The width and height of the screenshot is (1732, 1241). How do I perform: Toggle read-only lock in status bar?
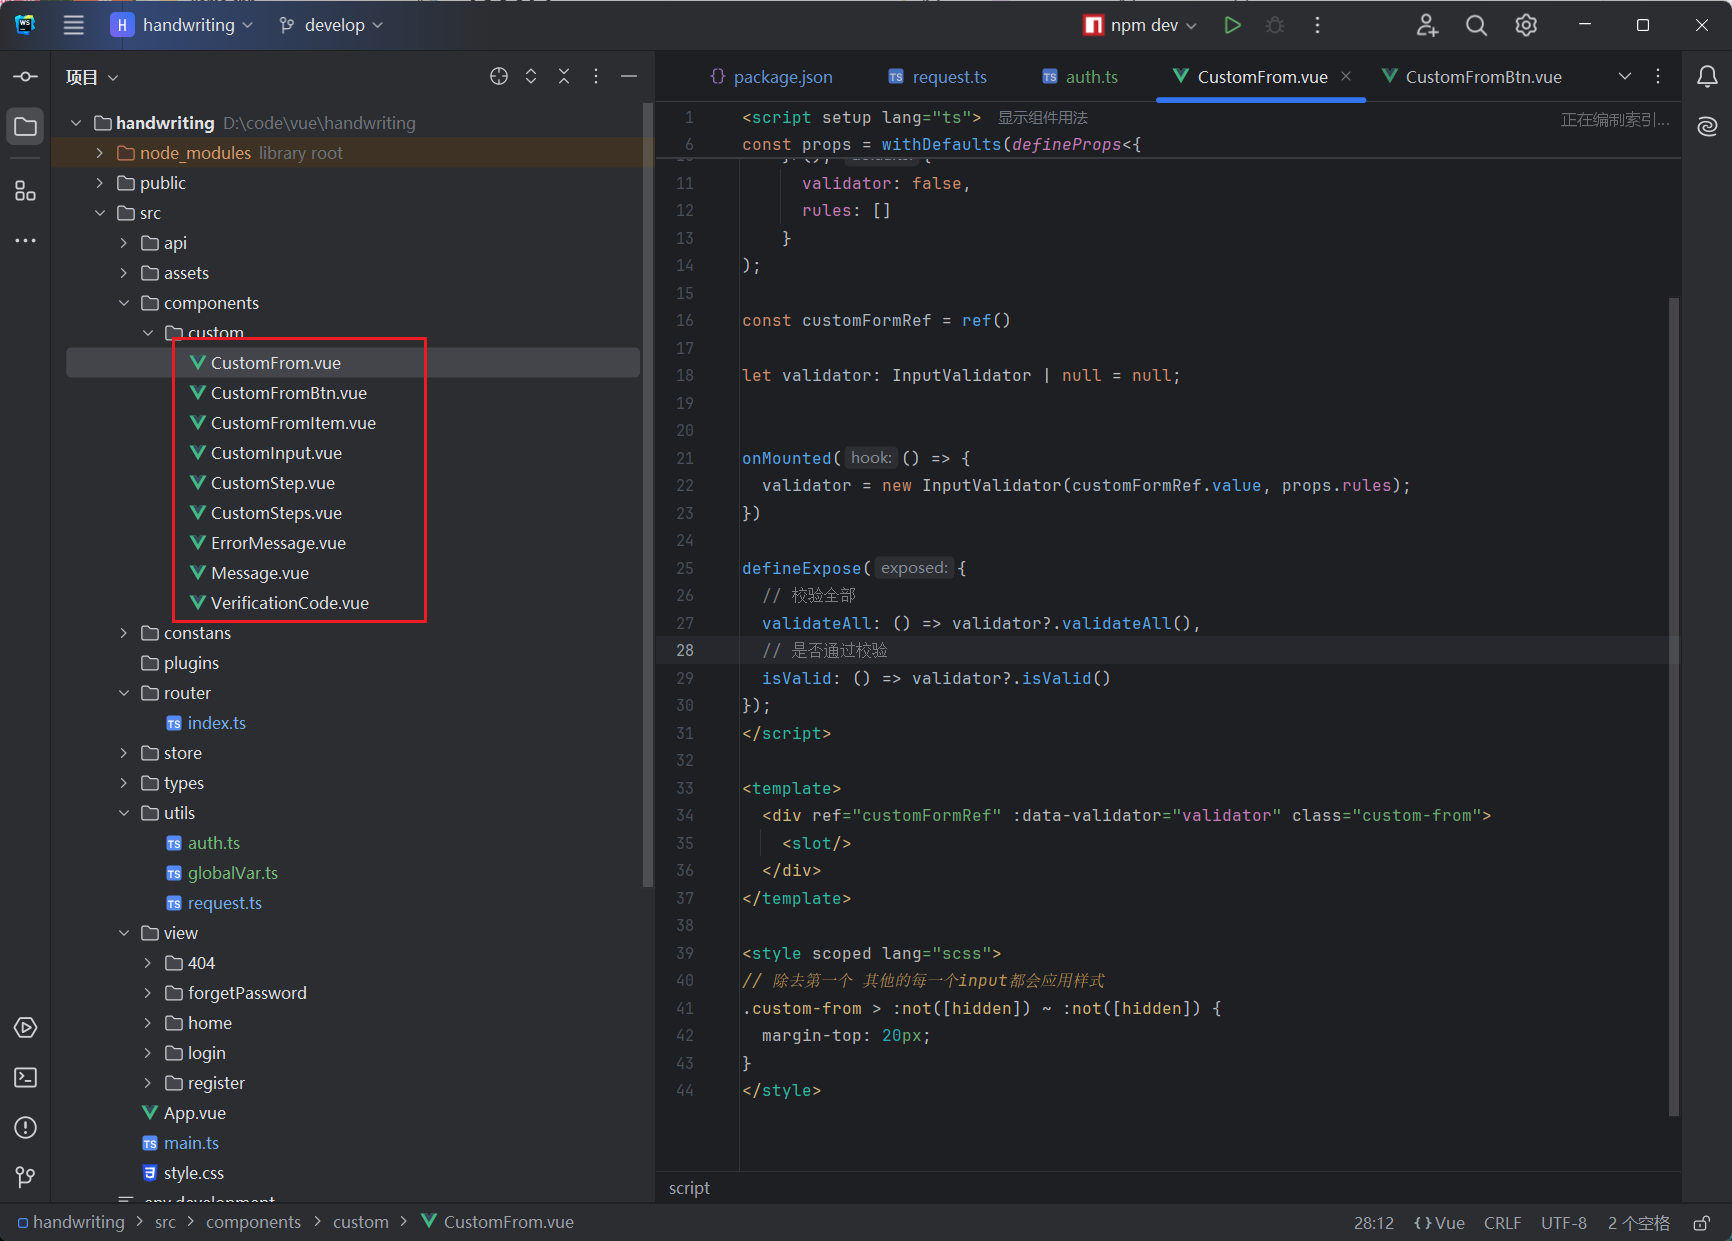[1701, 1223]
